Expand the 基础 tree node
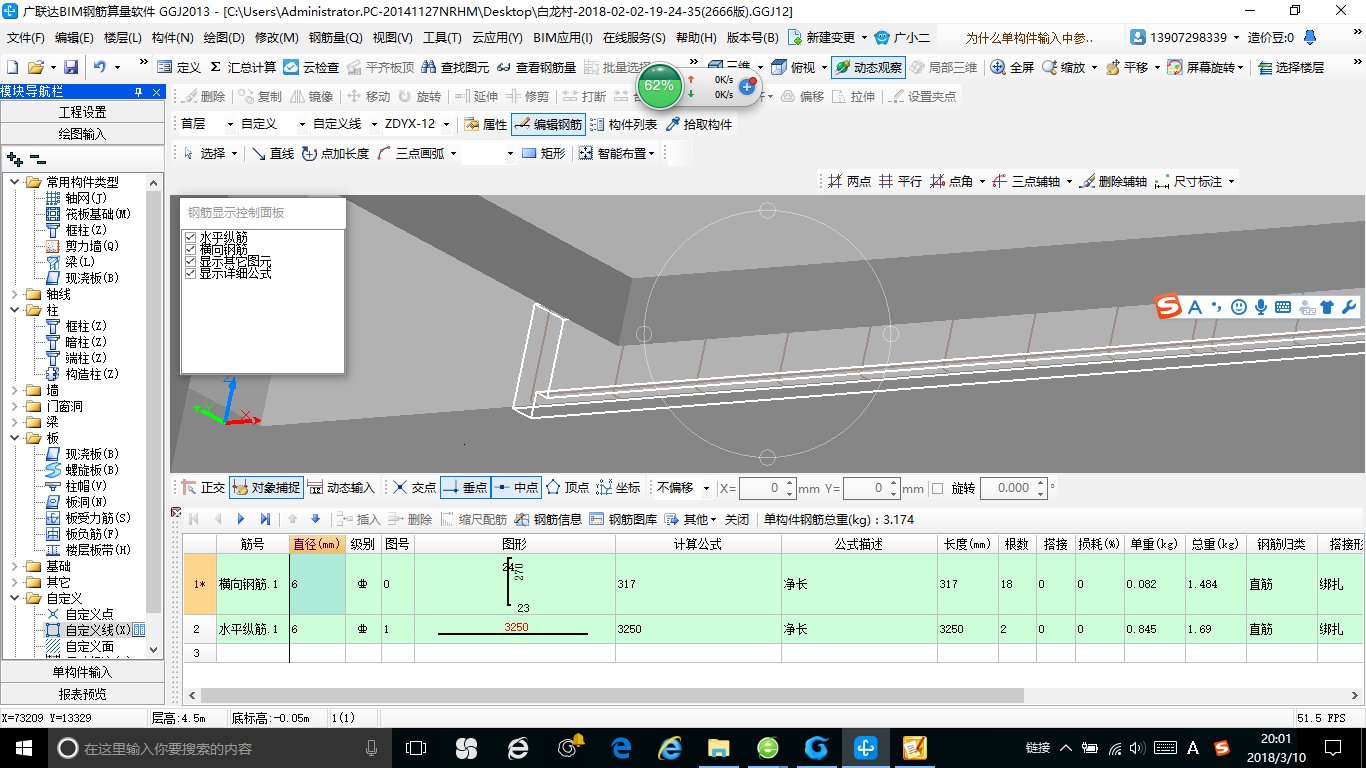This screenshot has height=768, width=1366. coord(15,566)
